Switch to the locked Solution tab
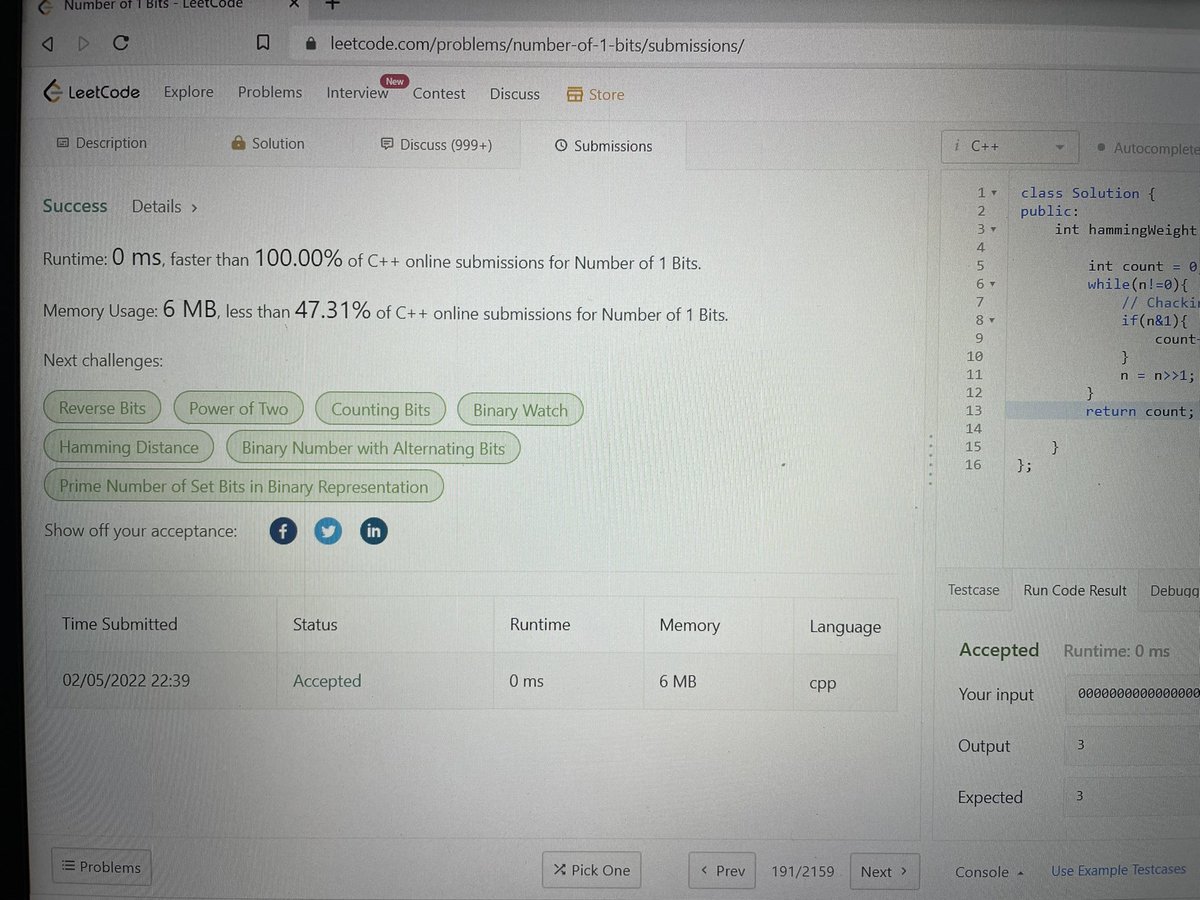The image size is (1200, 900). pos(267,143)
